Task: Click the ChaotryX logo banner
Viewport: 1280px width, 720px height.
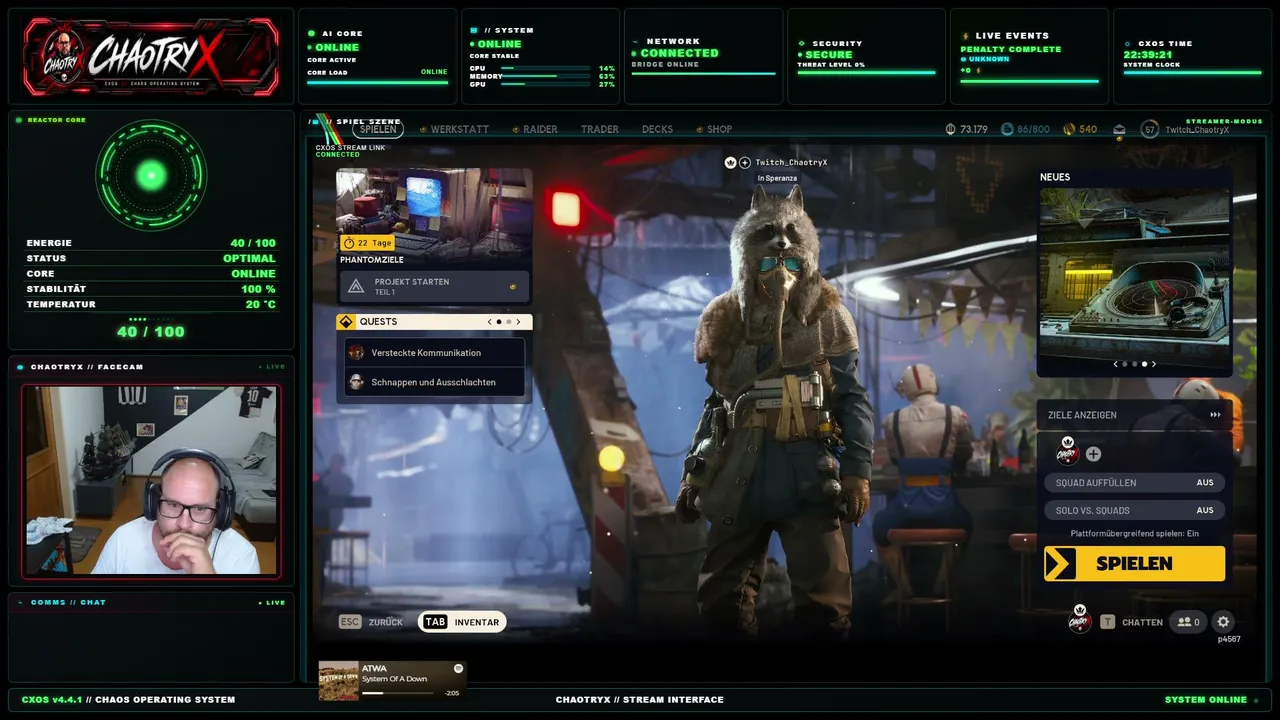Action: pyautogui.click(x=151, y=56)
